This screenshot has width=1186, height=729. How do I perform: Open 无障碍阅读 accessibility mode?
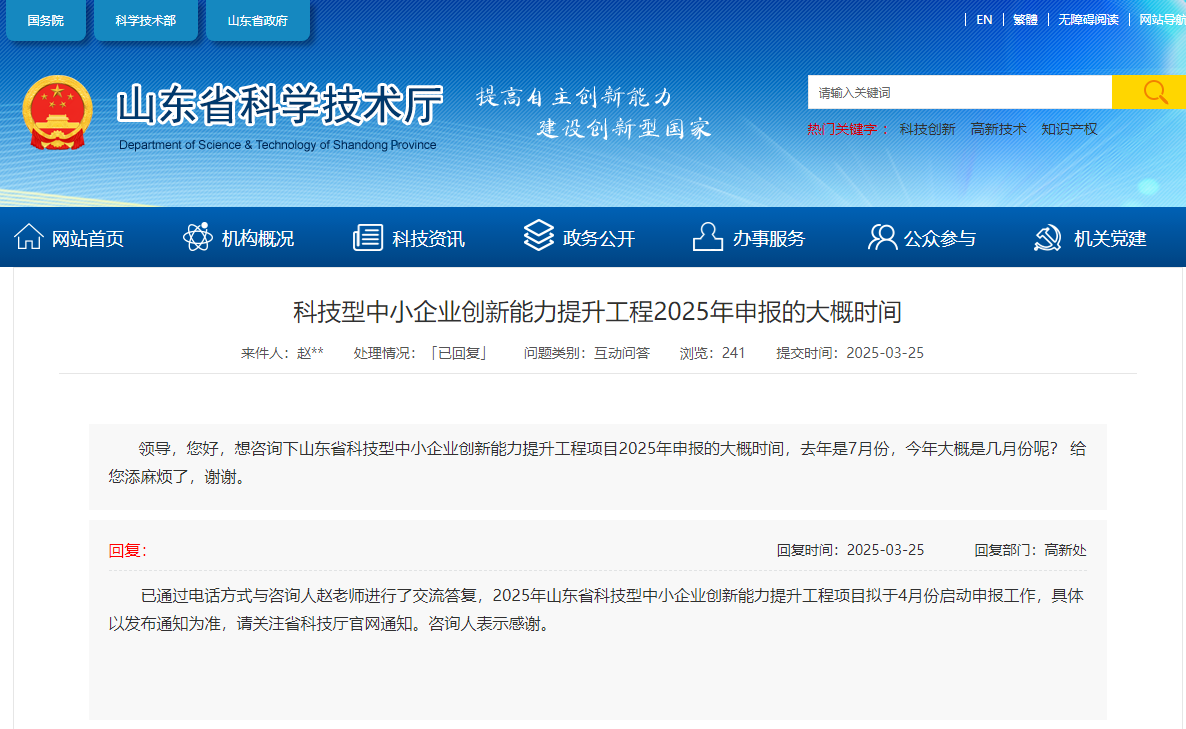click(x=1088, y=20)
